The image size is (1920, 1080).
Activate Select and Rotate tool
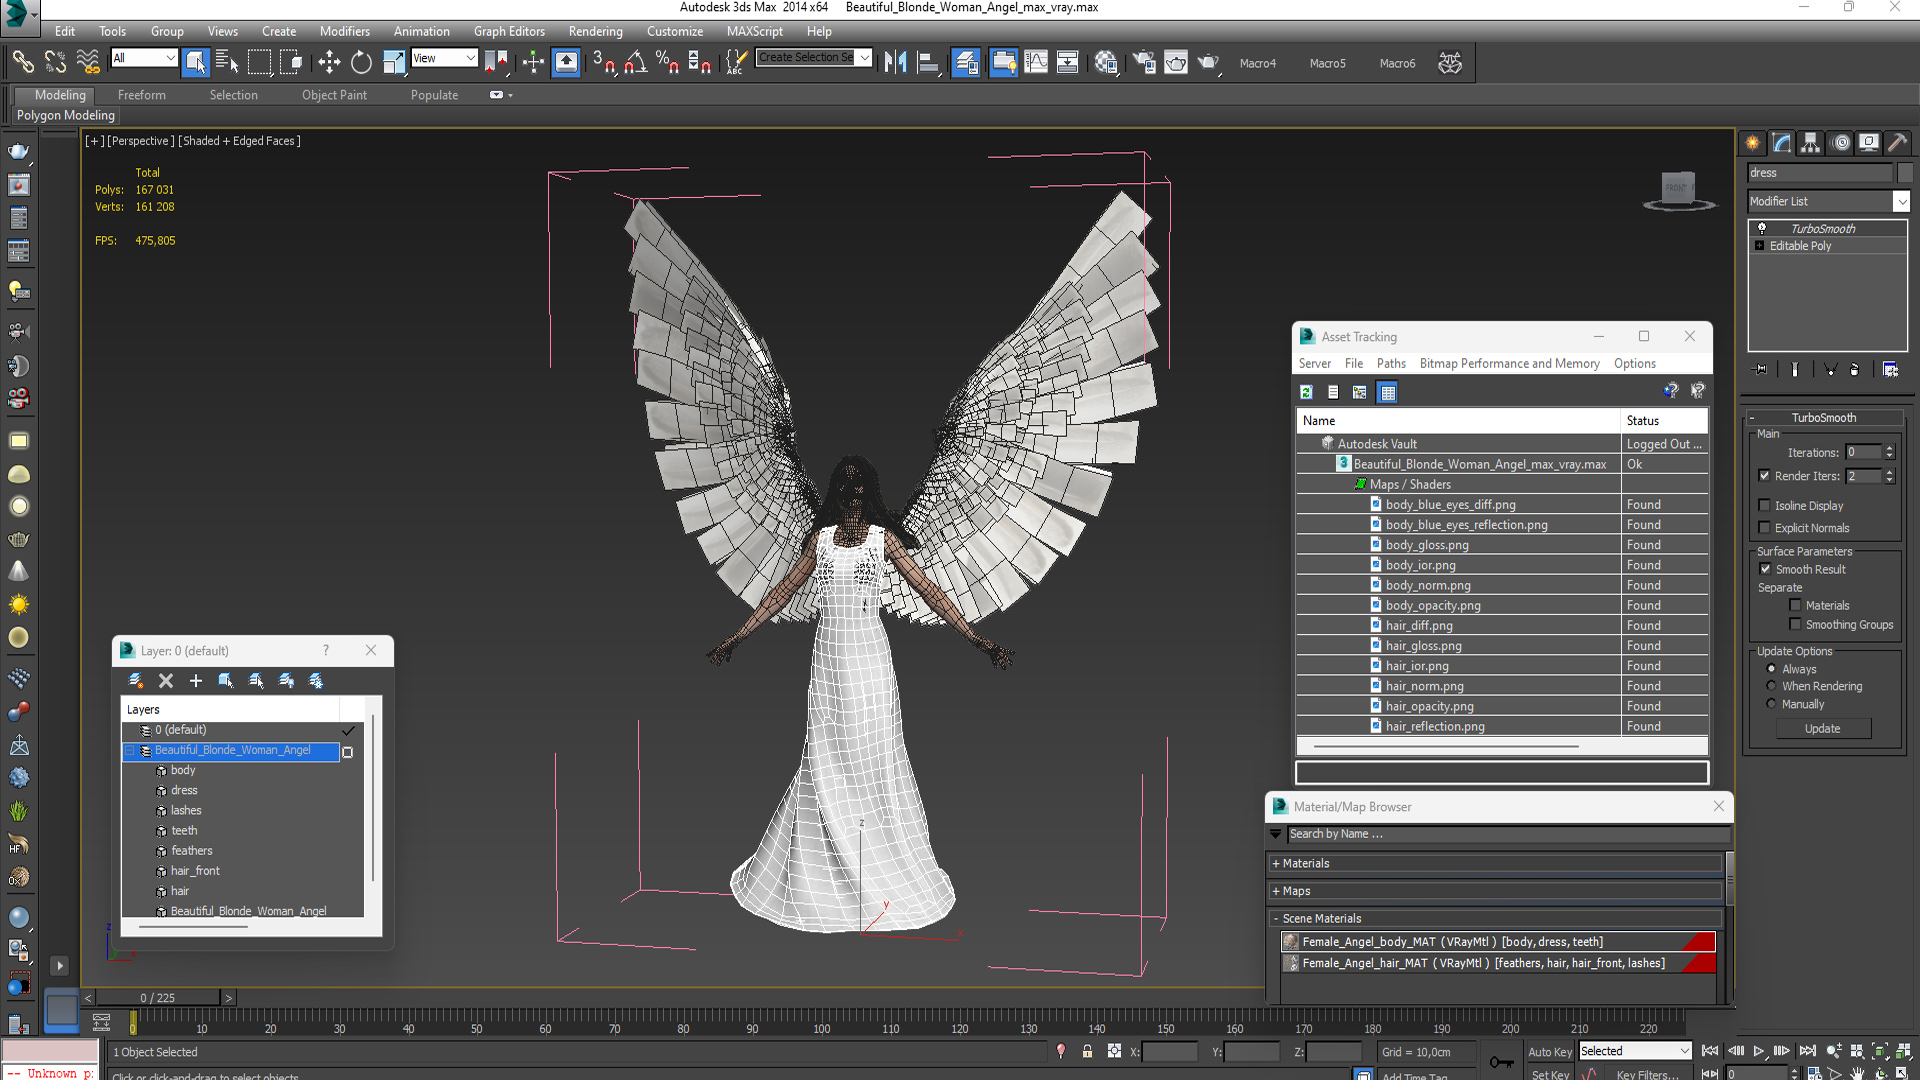coord(361,62)
